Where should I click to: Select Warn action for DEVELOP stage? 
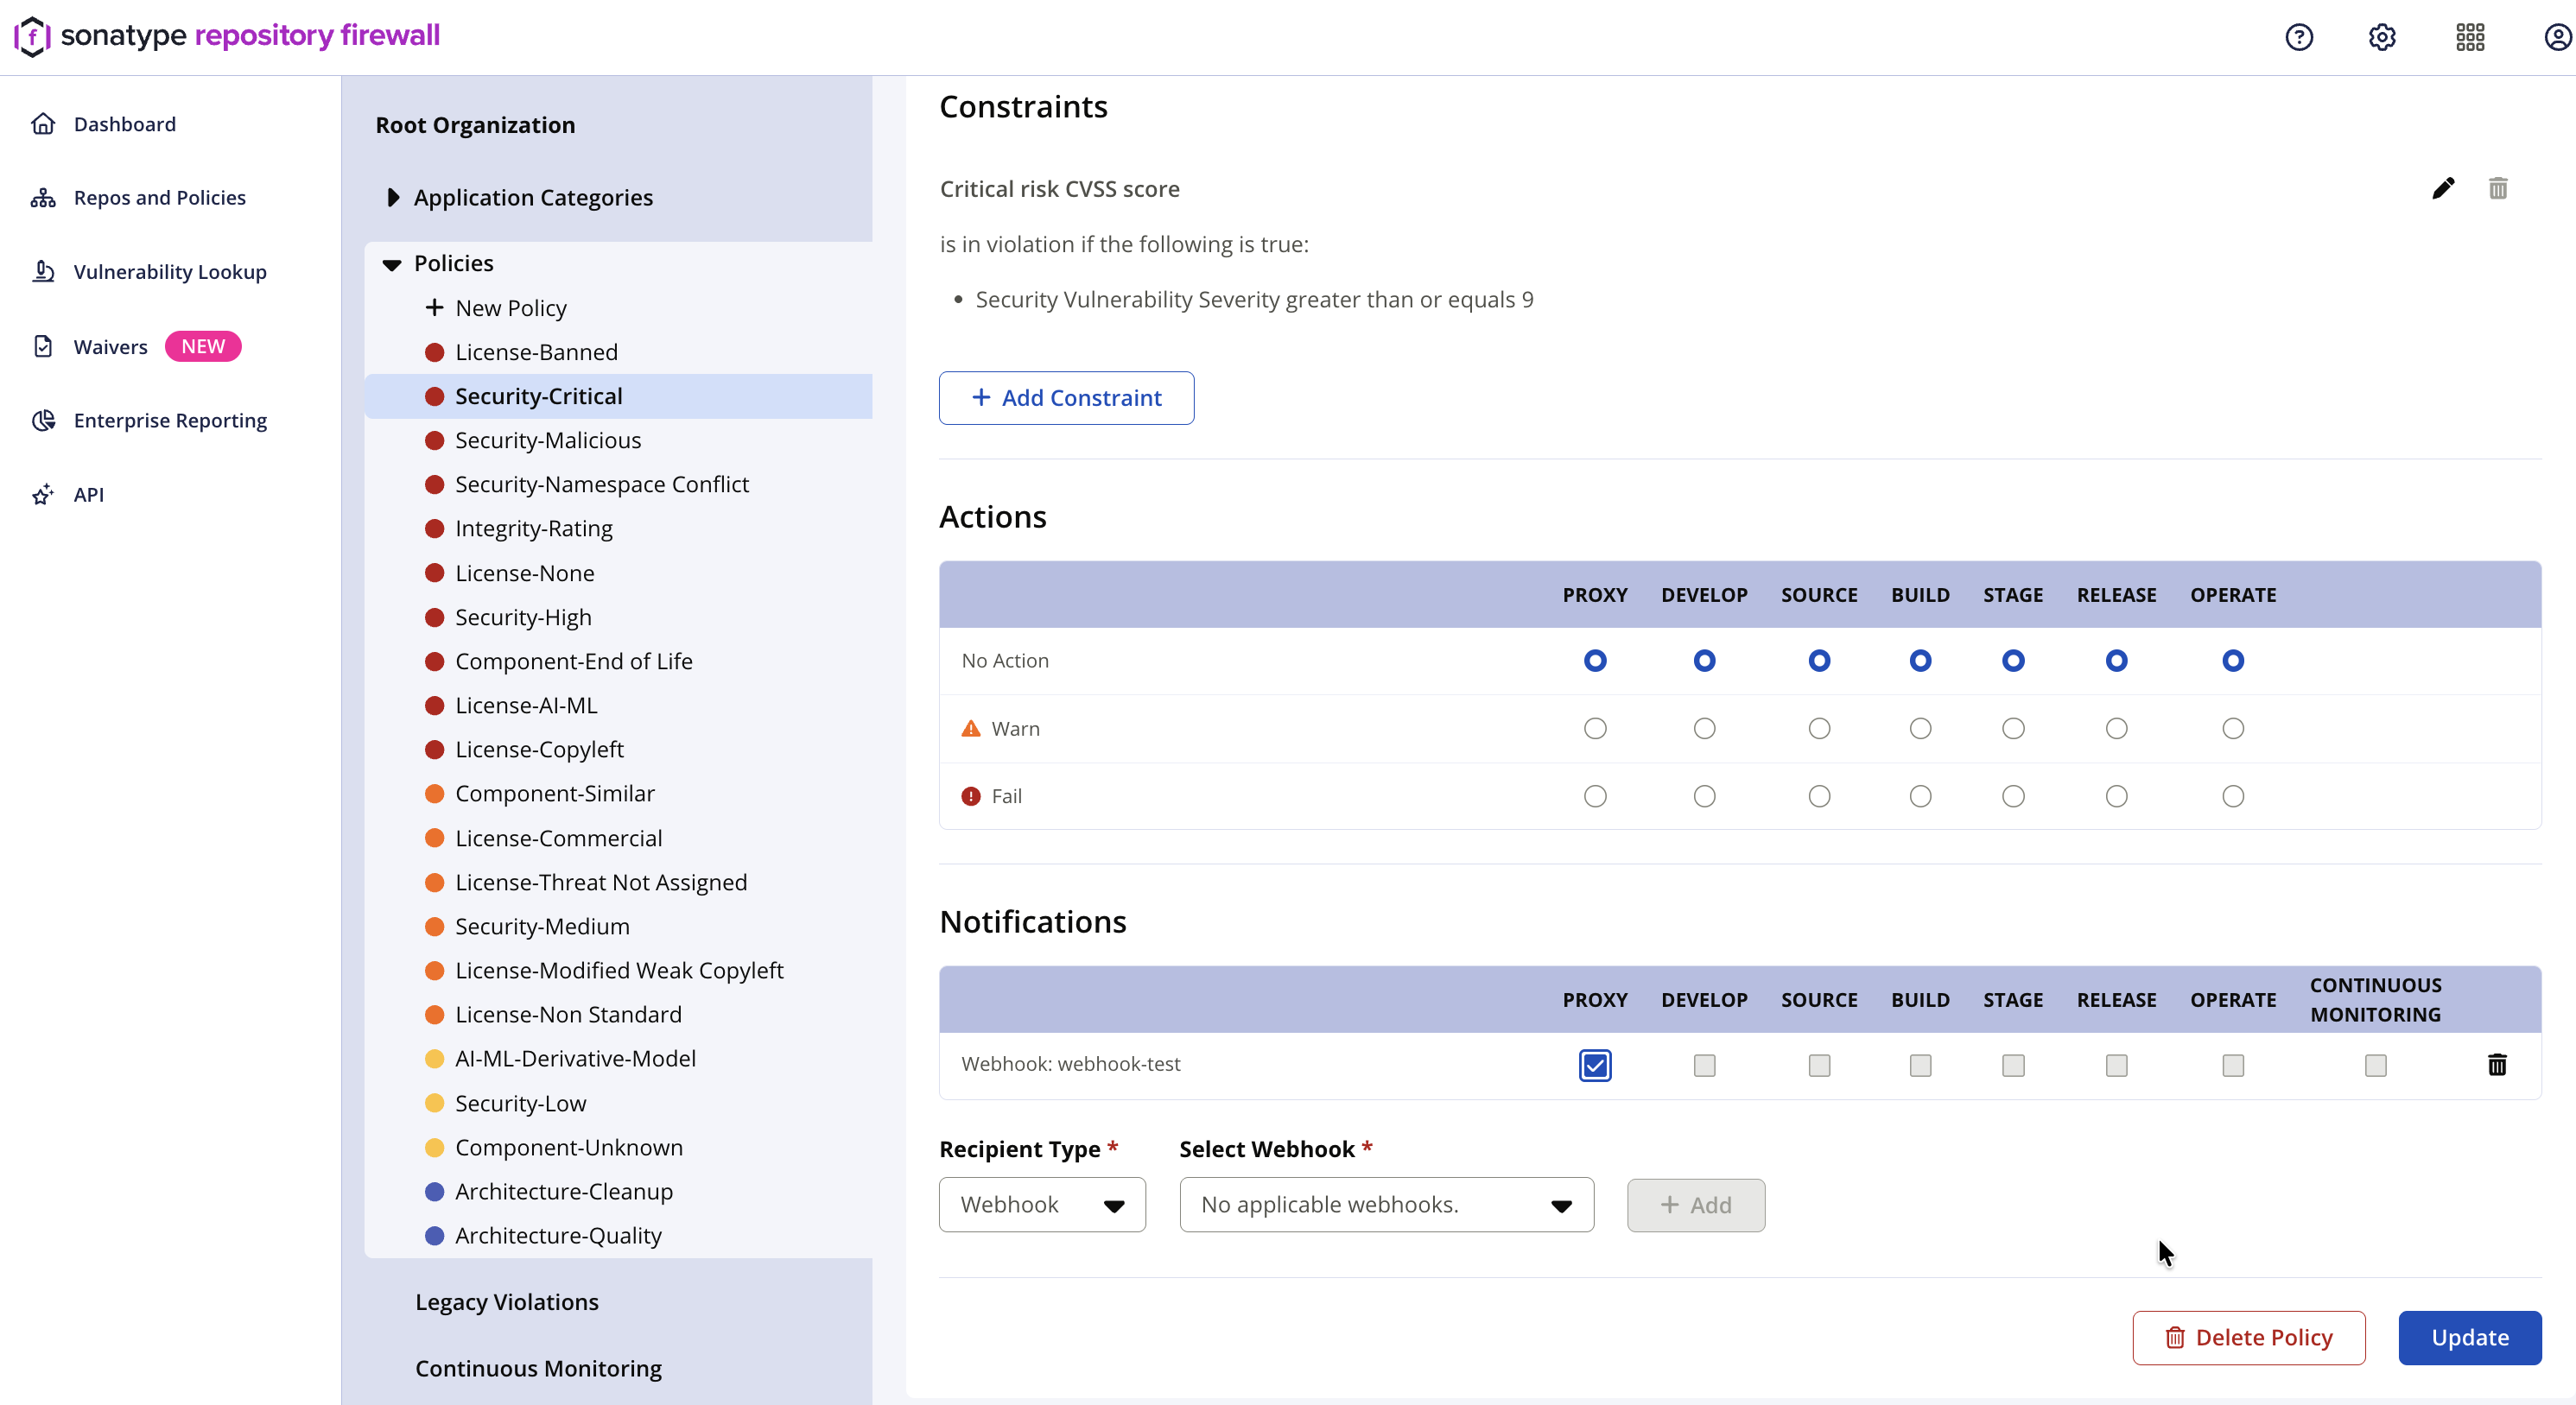[x=1704, y=728]
